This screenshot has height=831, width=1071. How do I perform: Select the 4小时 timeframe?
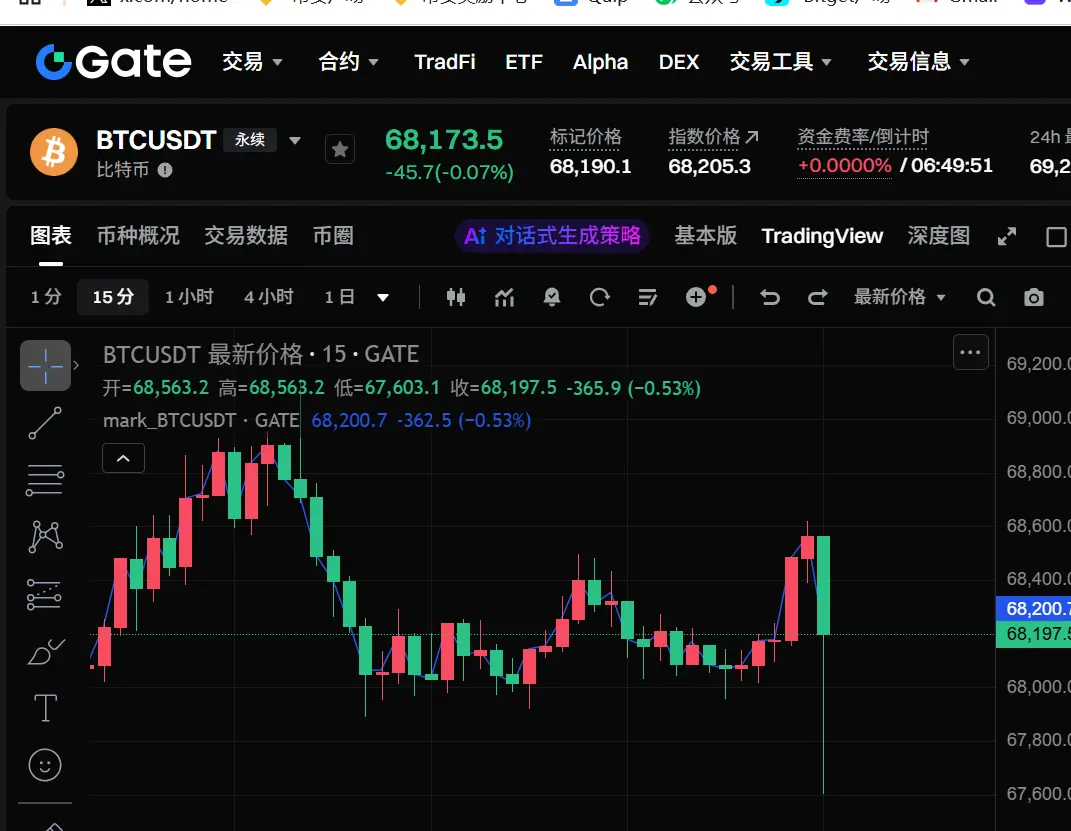tap(269, 297)
